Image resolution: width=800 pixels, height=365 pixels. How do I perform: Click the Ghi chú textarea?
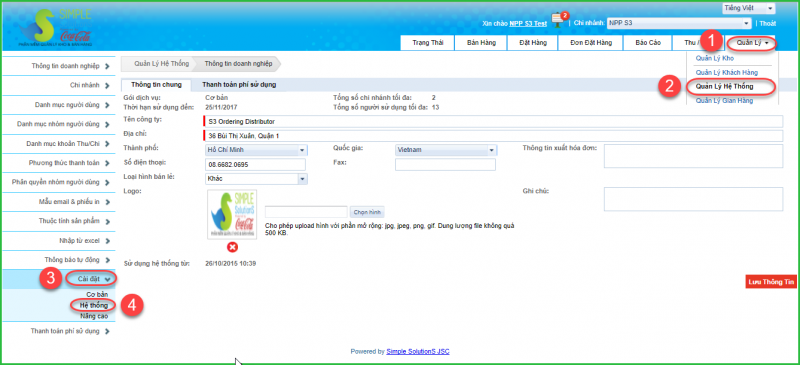pyautogui.click(x=693, y=199)
